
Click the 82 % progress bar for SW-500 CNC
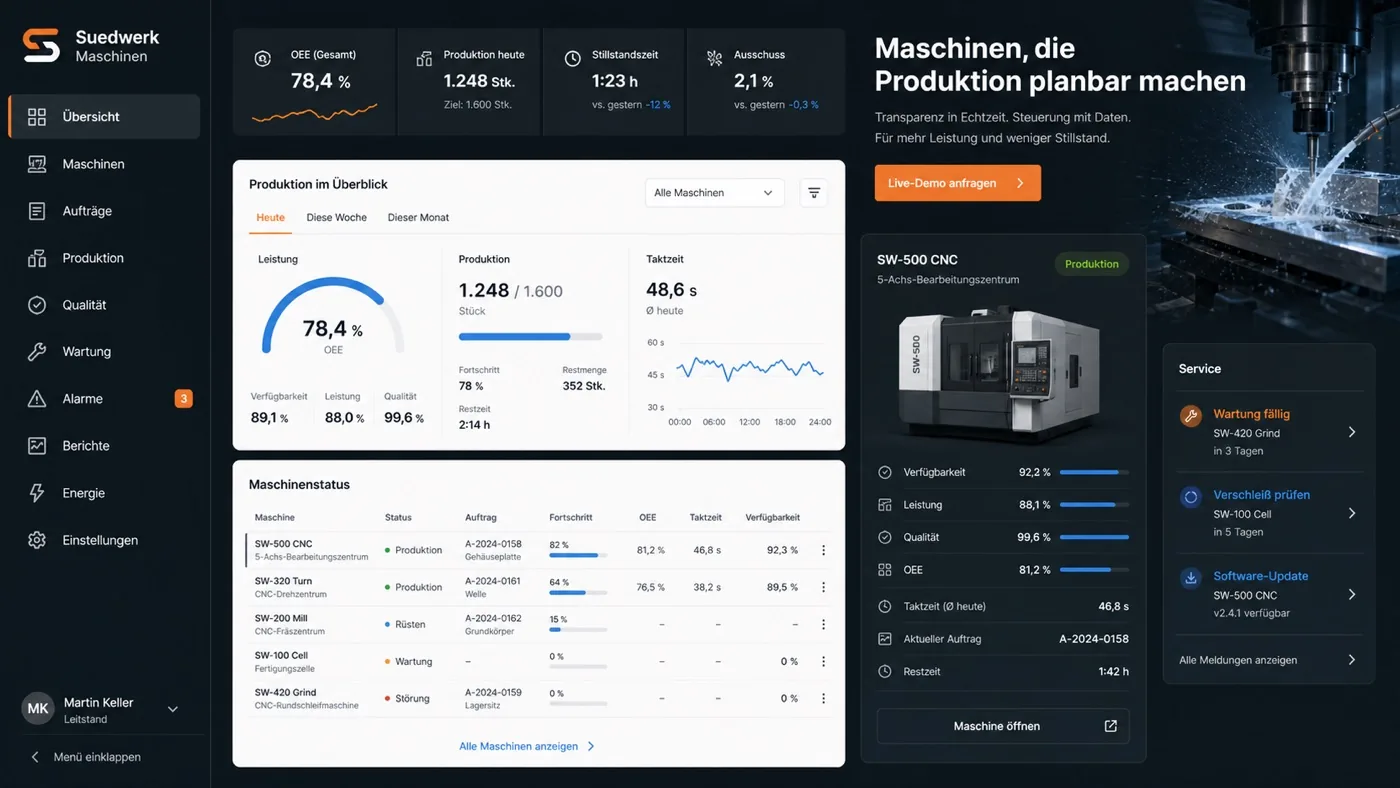(578, 555)
